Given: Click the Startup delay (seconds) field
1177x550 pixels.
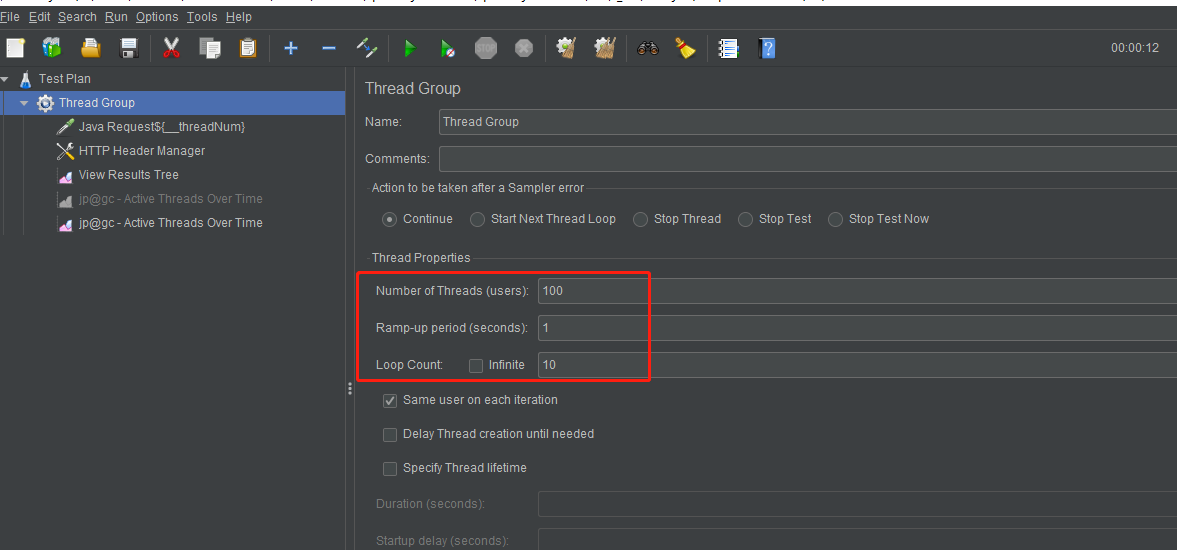Looking at the screenshot, I should click(857, 539).
